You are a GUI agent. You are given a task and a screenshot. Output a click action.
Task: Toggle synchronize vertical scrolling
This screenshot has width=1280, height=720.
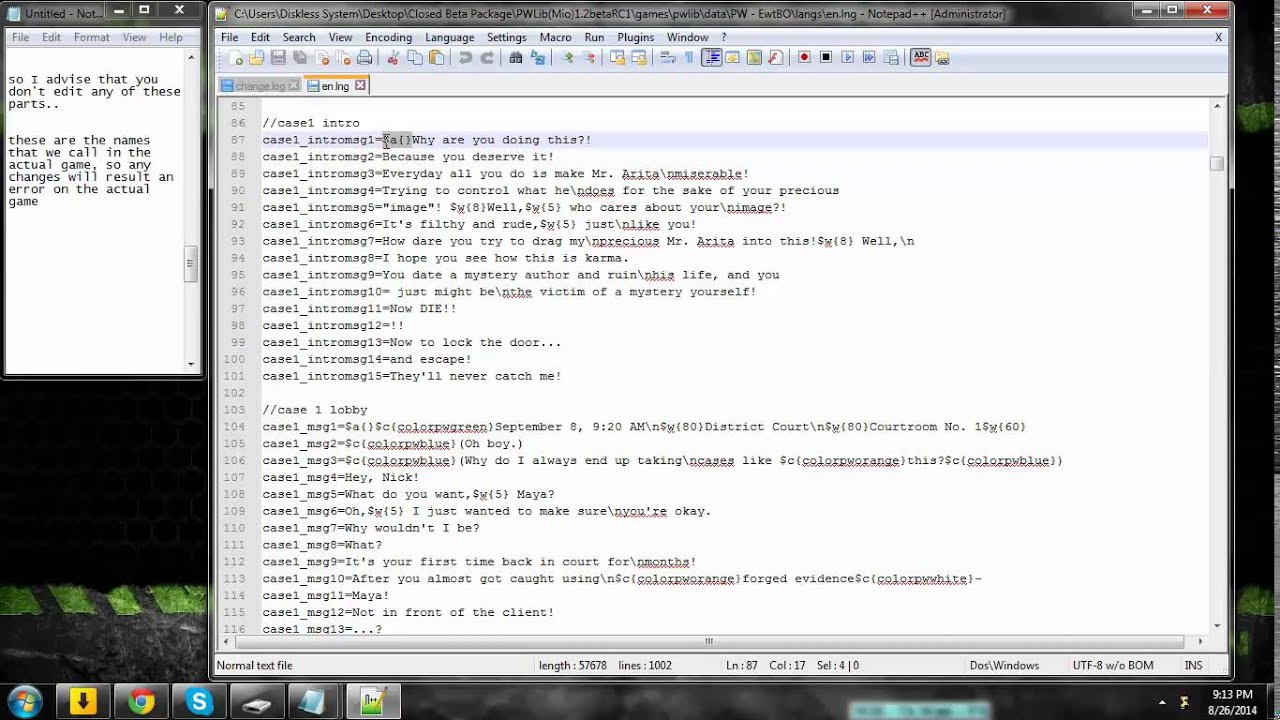click(x=617, y=58)
